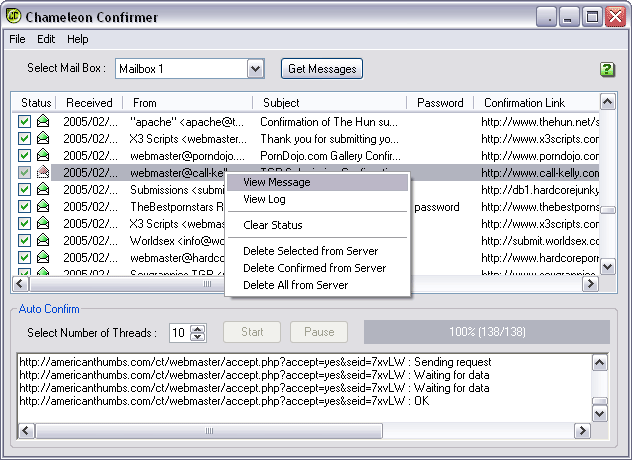Click envelope icon in webmaster@porndojo row

pos(44,156)
